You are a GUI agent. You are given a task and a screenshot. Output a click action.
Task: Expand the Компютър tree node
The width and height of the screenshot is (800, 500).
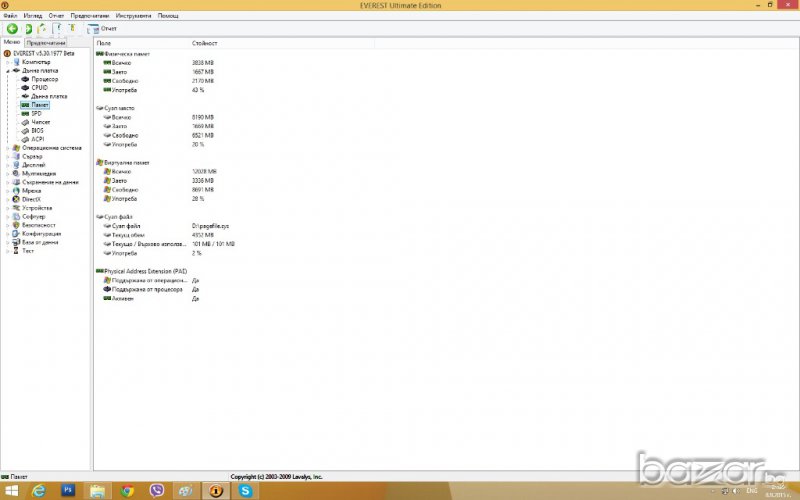(8, 62)
